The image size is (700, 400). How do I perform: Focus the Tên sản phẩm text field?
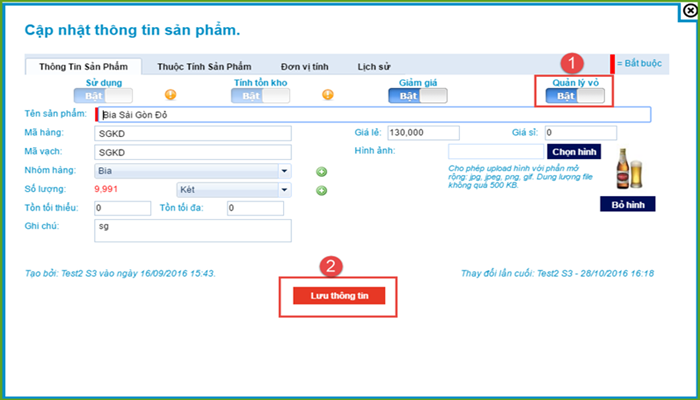point(372,115)
